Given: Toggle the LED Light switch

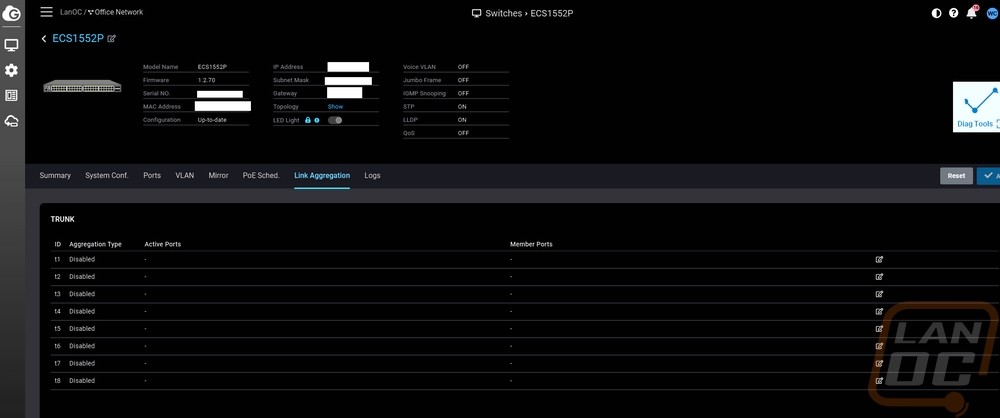Looking at the screenshot, I should point(335,120).
